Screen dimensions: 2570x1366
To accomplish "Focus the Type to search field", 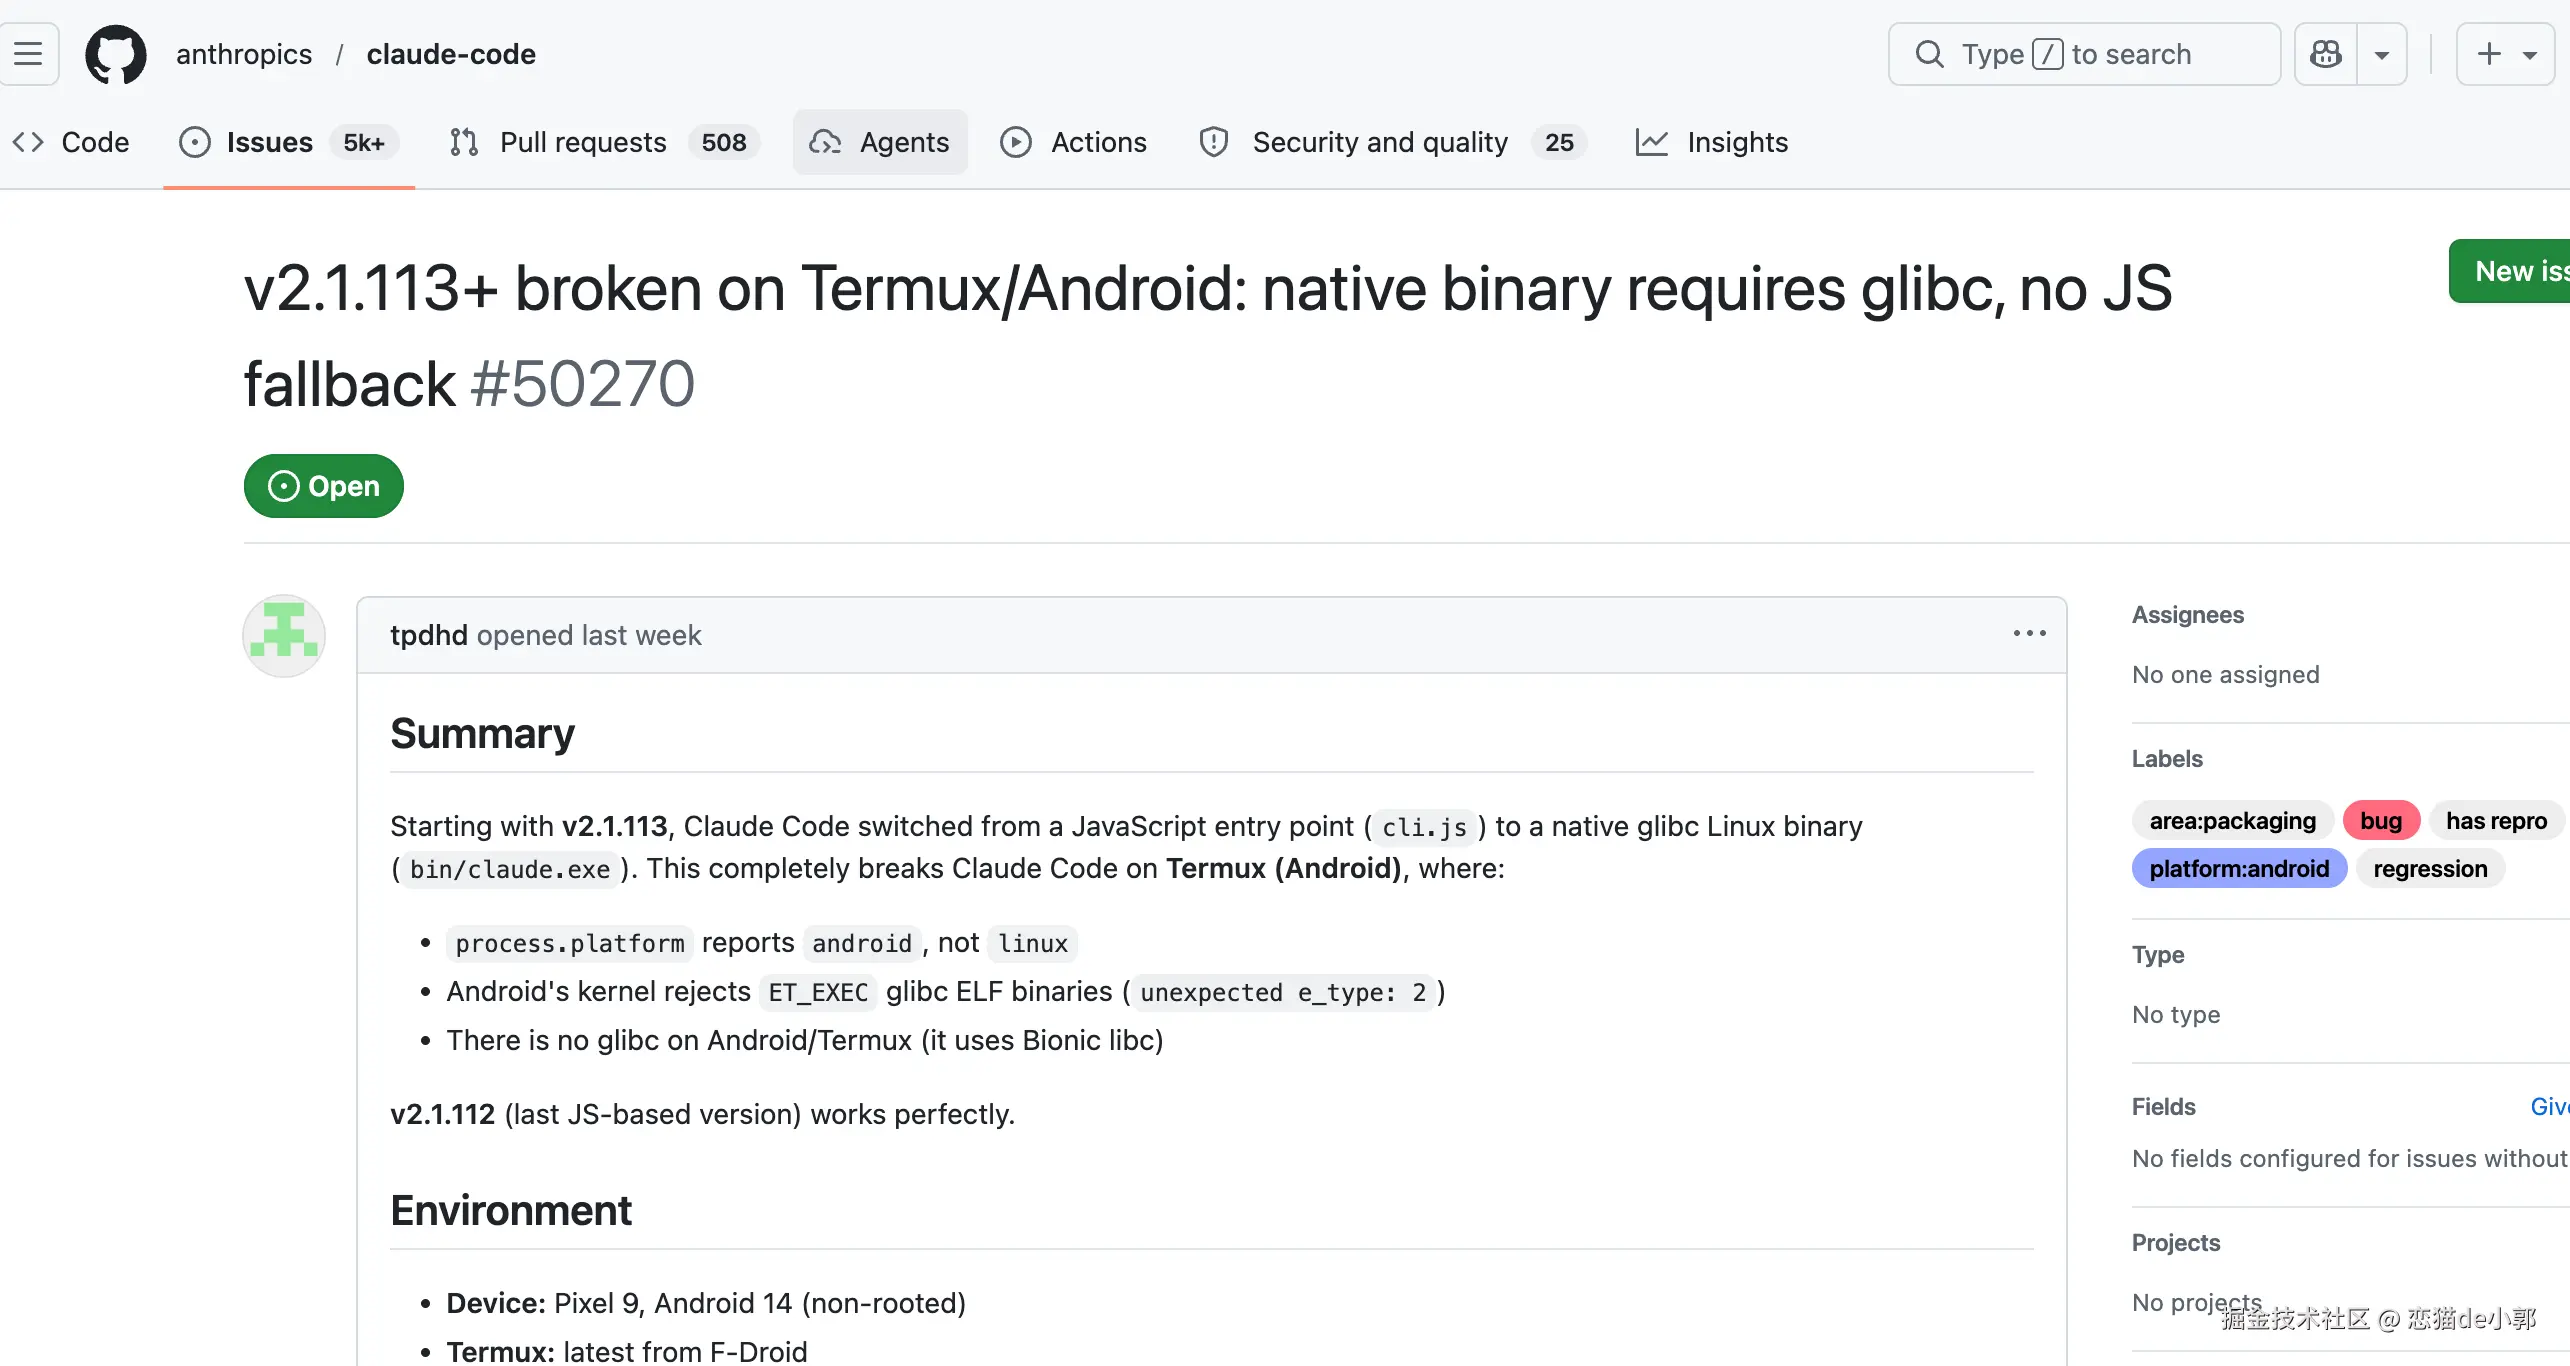I will pos(2083,54).
